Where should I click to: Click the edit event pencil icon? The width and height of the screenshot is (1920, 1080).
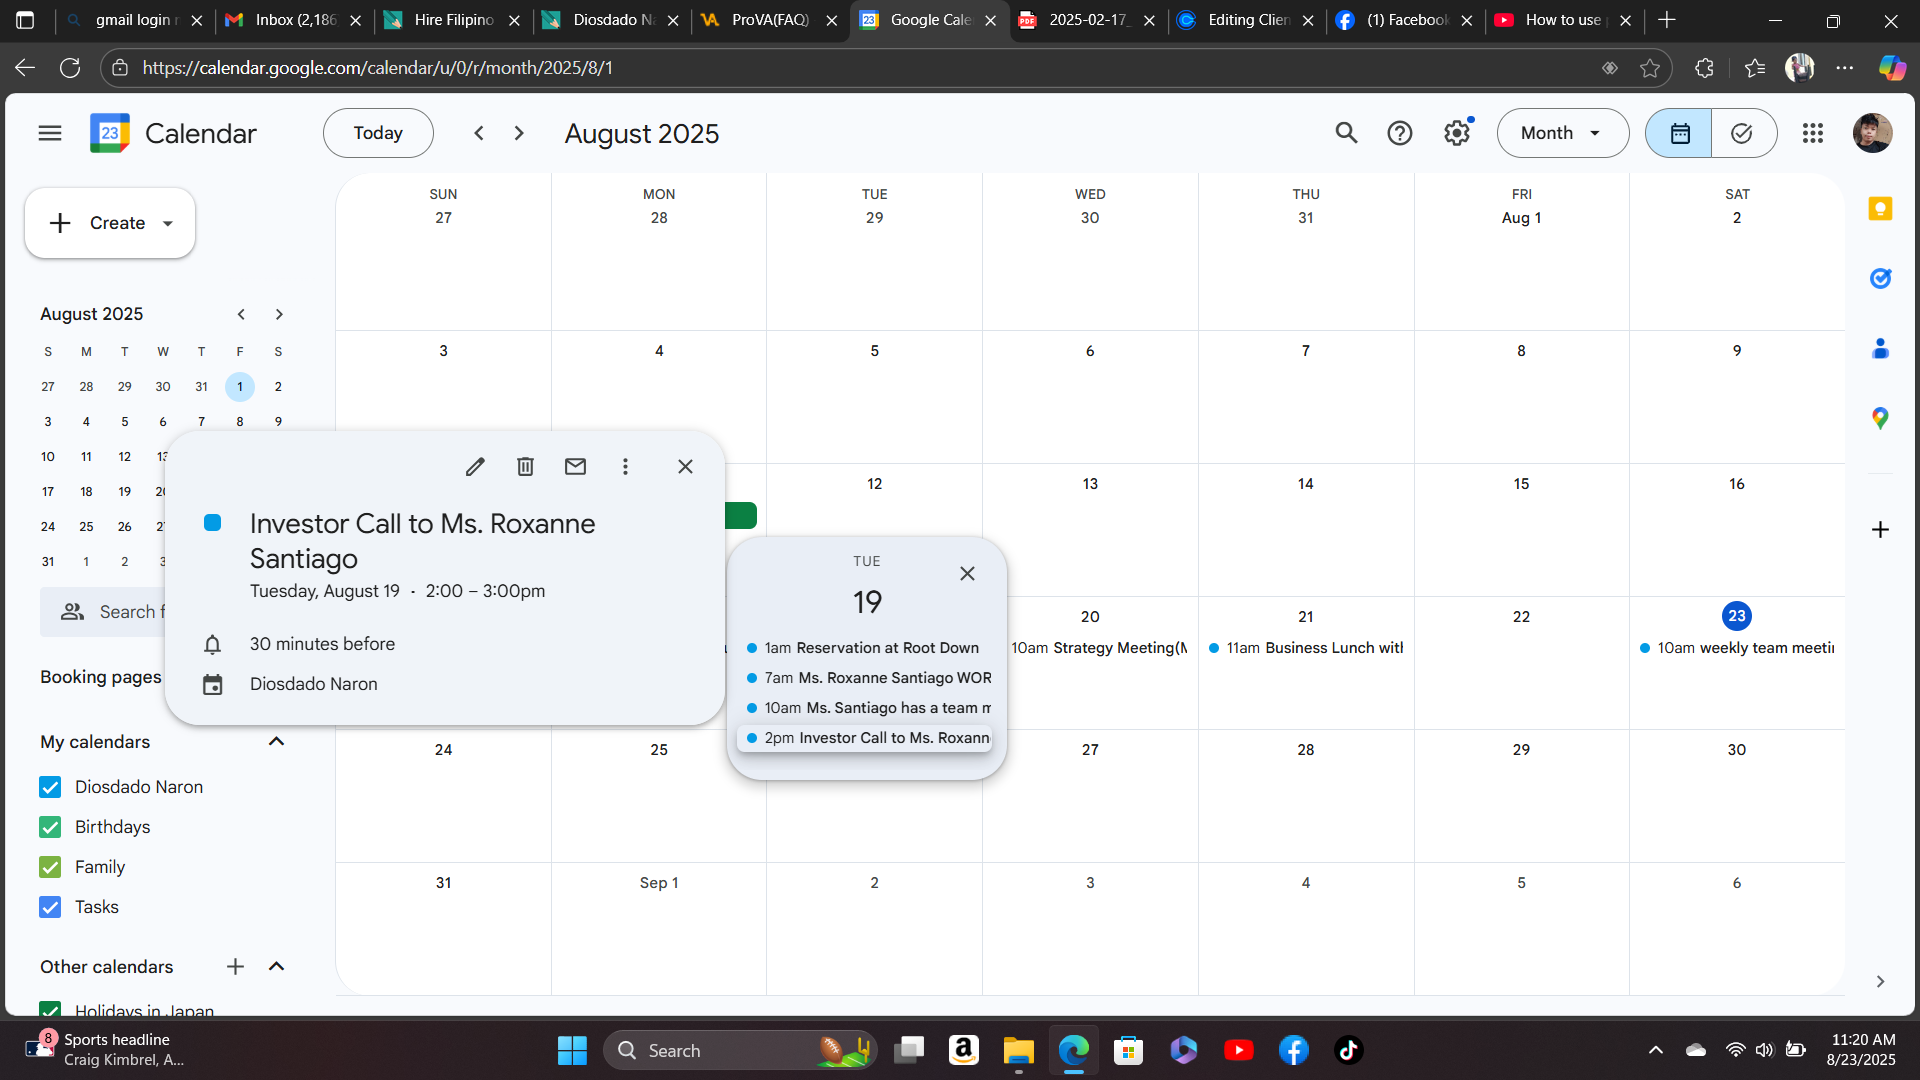tap(475, 467)
